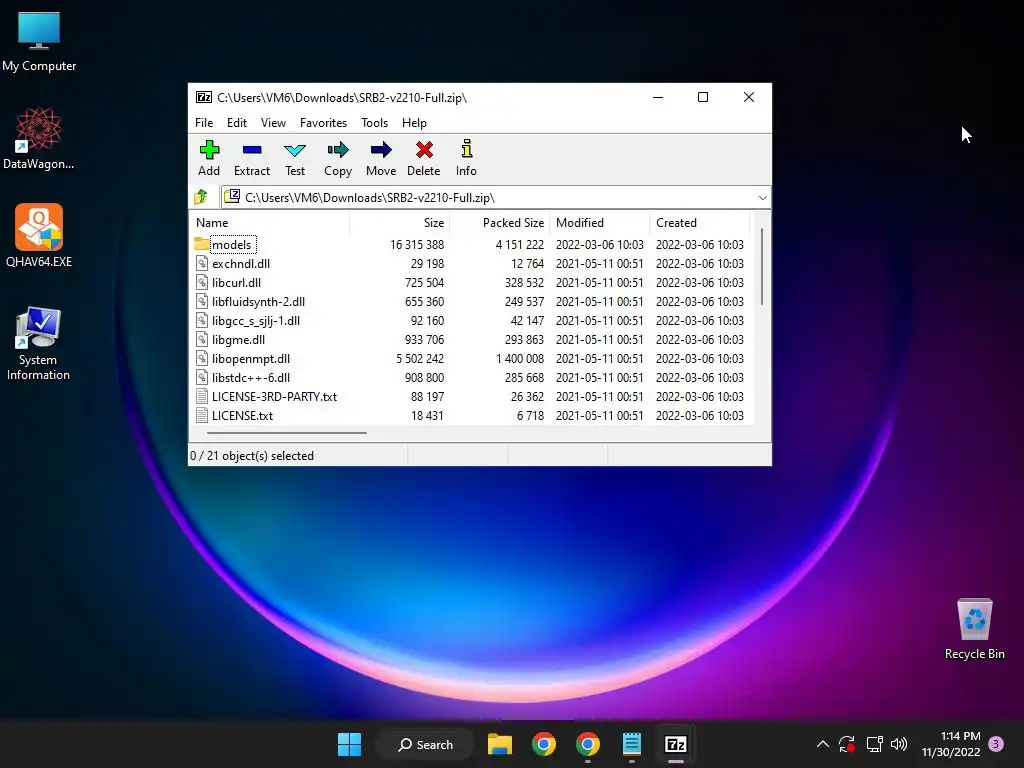The width and height of the screenshot is (1024, 768).
Task: Open the notification count badge
Action: pos(996,744)
